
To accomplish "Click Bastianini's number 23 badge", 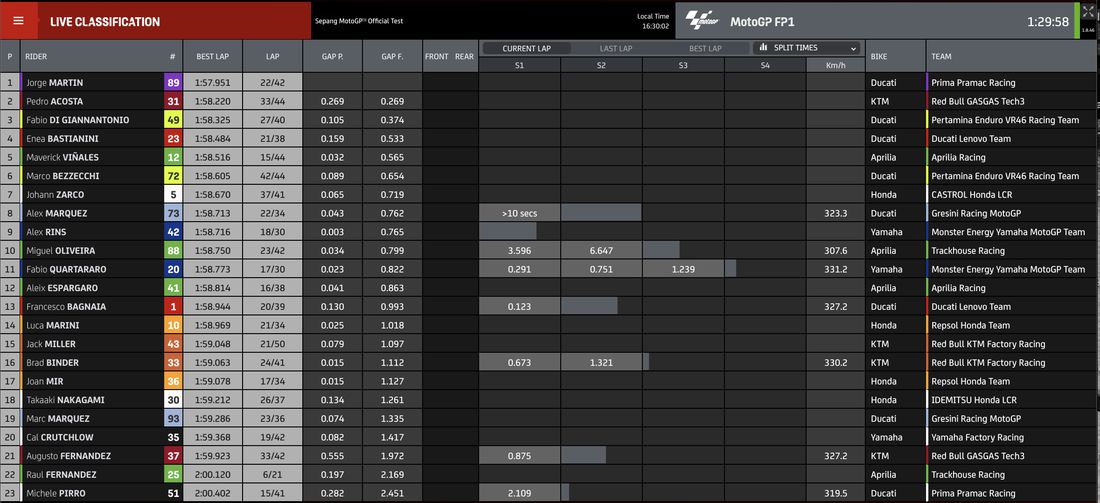I will tap(173, 139).
